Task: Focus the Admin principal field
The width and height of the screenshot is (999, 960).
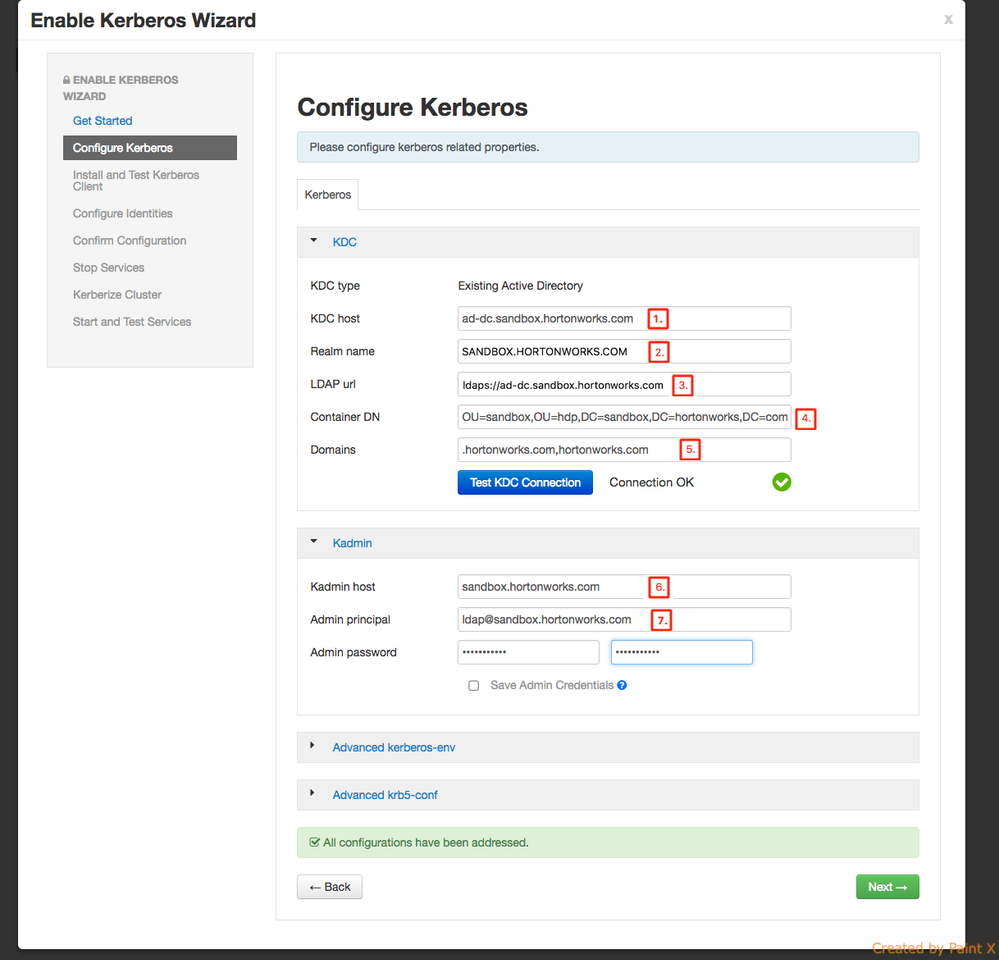Action: point(550,620)
